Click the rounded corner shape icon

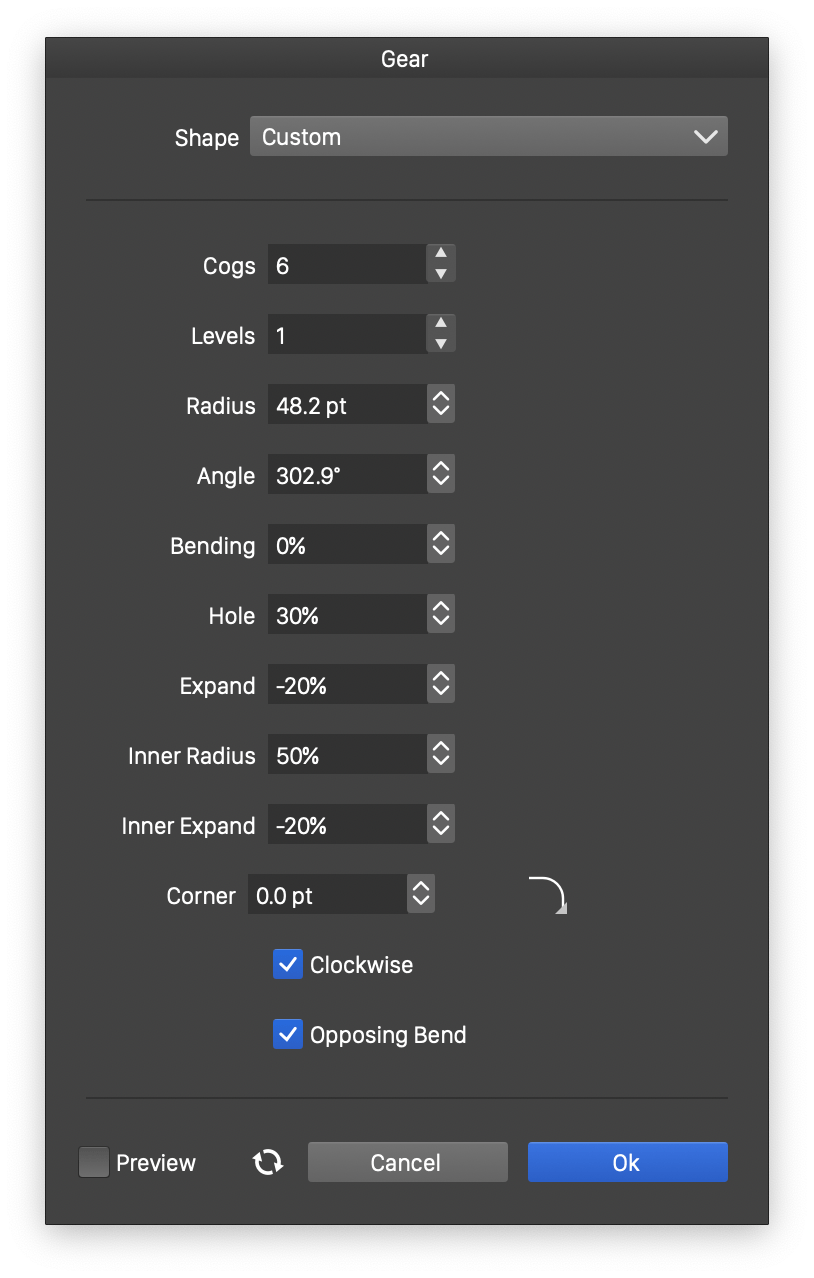[x=548, y=894]
